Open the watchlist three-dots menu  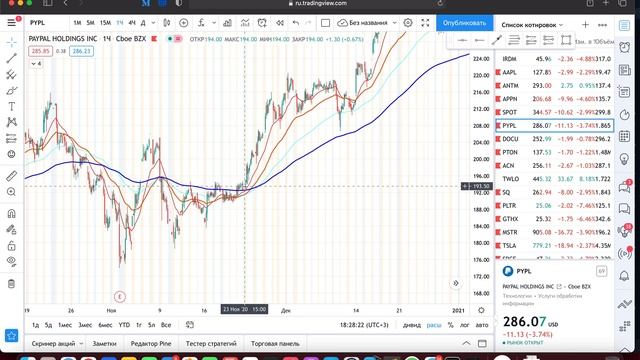[602, 25]
